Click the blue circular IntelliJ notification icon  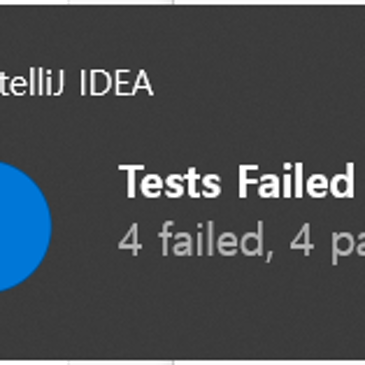pyautogui.click(x=23, y=227)
